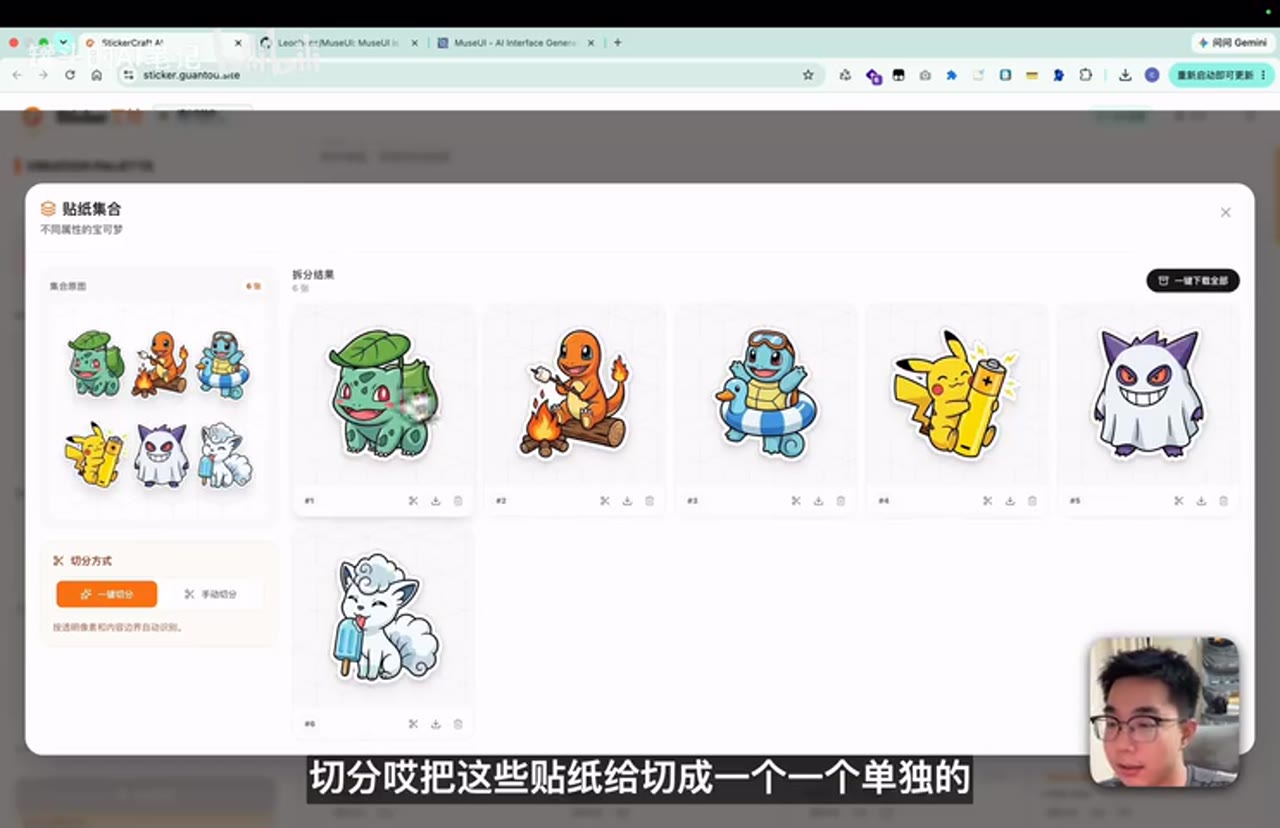Download sticker #3 Squirtle
The height and width of the screenshot is (828, 1280).
pyautogui.click(x=818, y=501)
